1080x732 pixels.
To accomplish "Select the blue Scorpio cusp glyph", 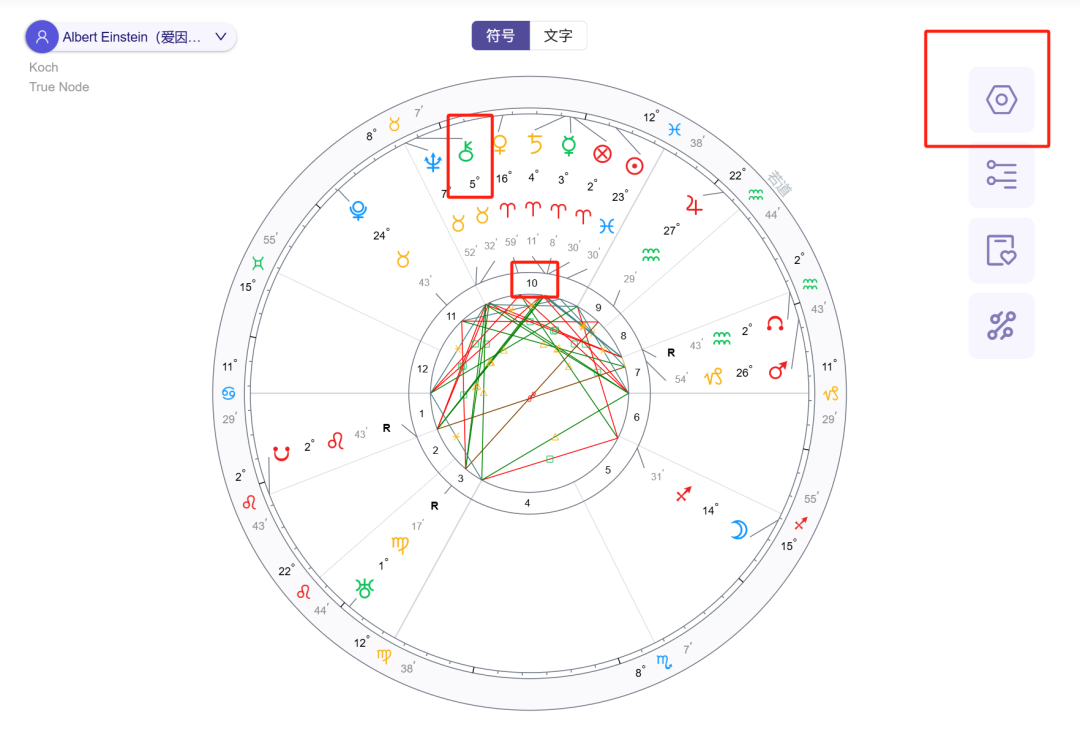I will pos(664,662).
